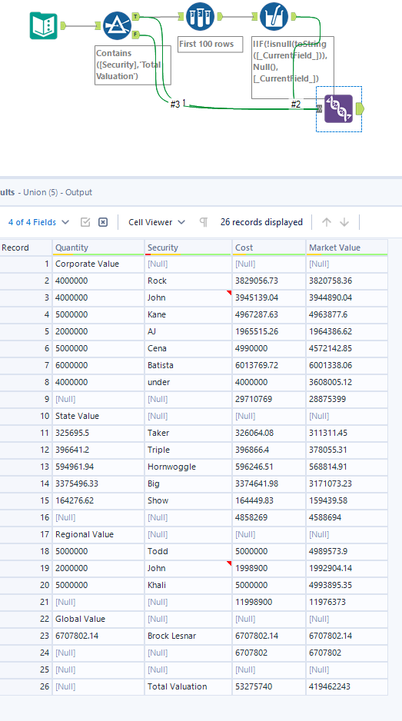Select the market value cell 4588694
402x721 pixels.
[x=347, y=517]
